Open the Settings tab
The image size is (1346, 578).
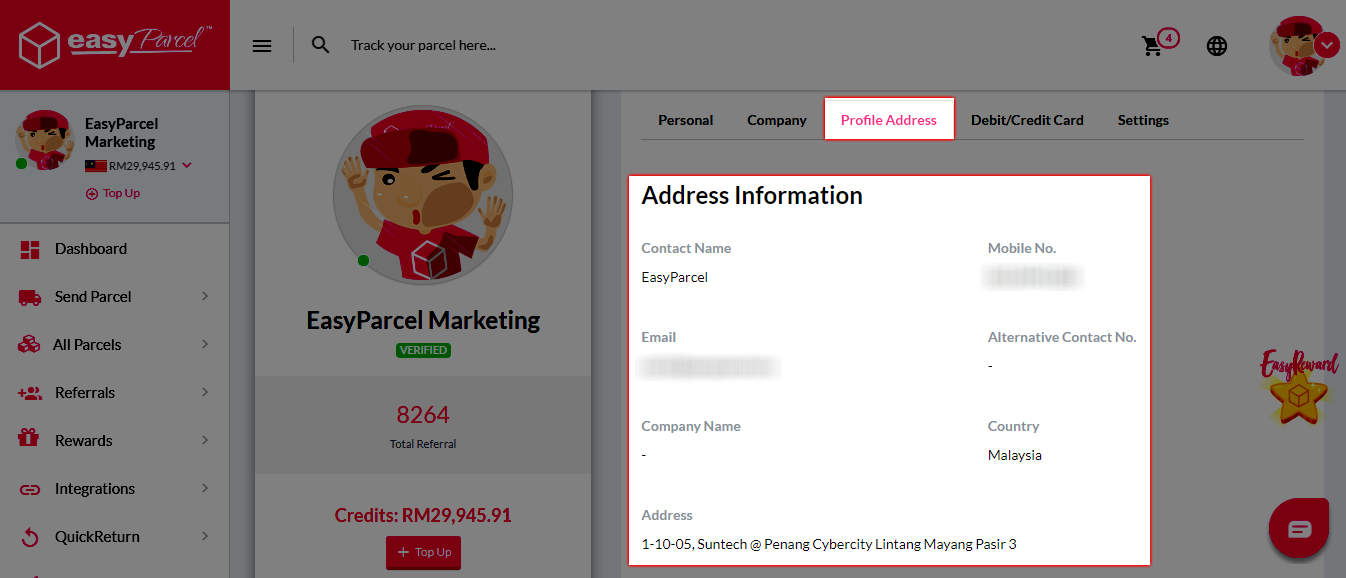tap(1143, 120)
